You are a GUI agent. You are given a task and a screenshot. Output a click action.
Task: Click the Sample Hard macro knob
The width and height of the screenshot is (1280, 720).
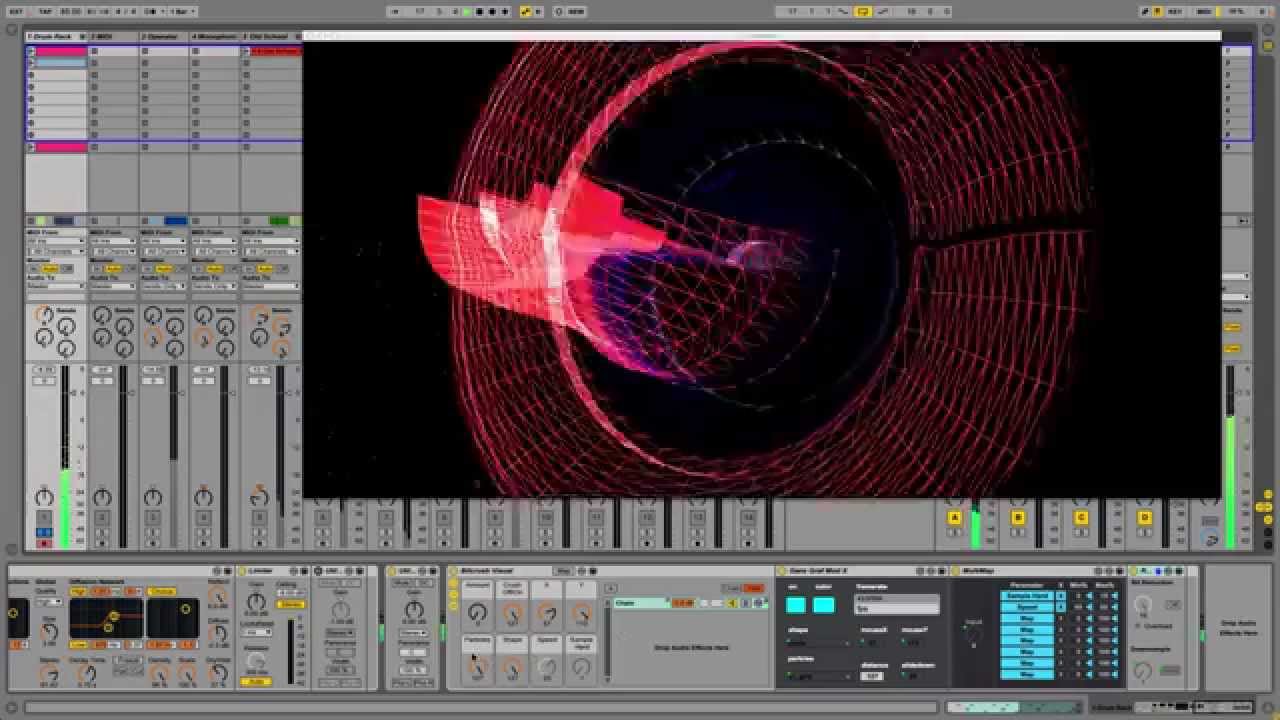tap(581, 667)
